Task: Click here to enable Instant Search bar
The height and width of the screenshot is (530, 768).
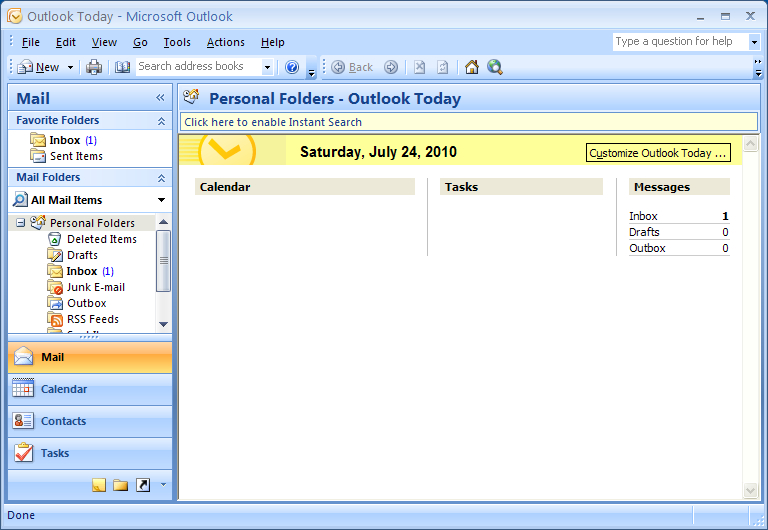Action: (x=469, y=122)
